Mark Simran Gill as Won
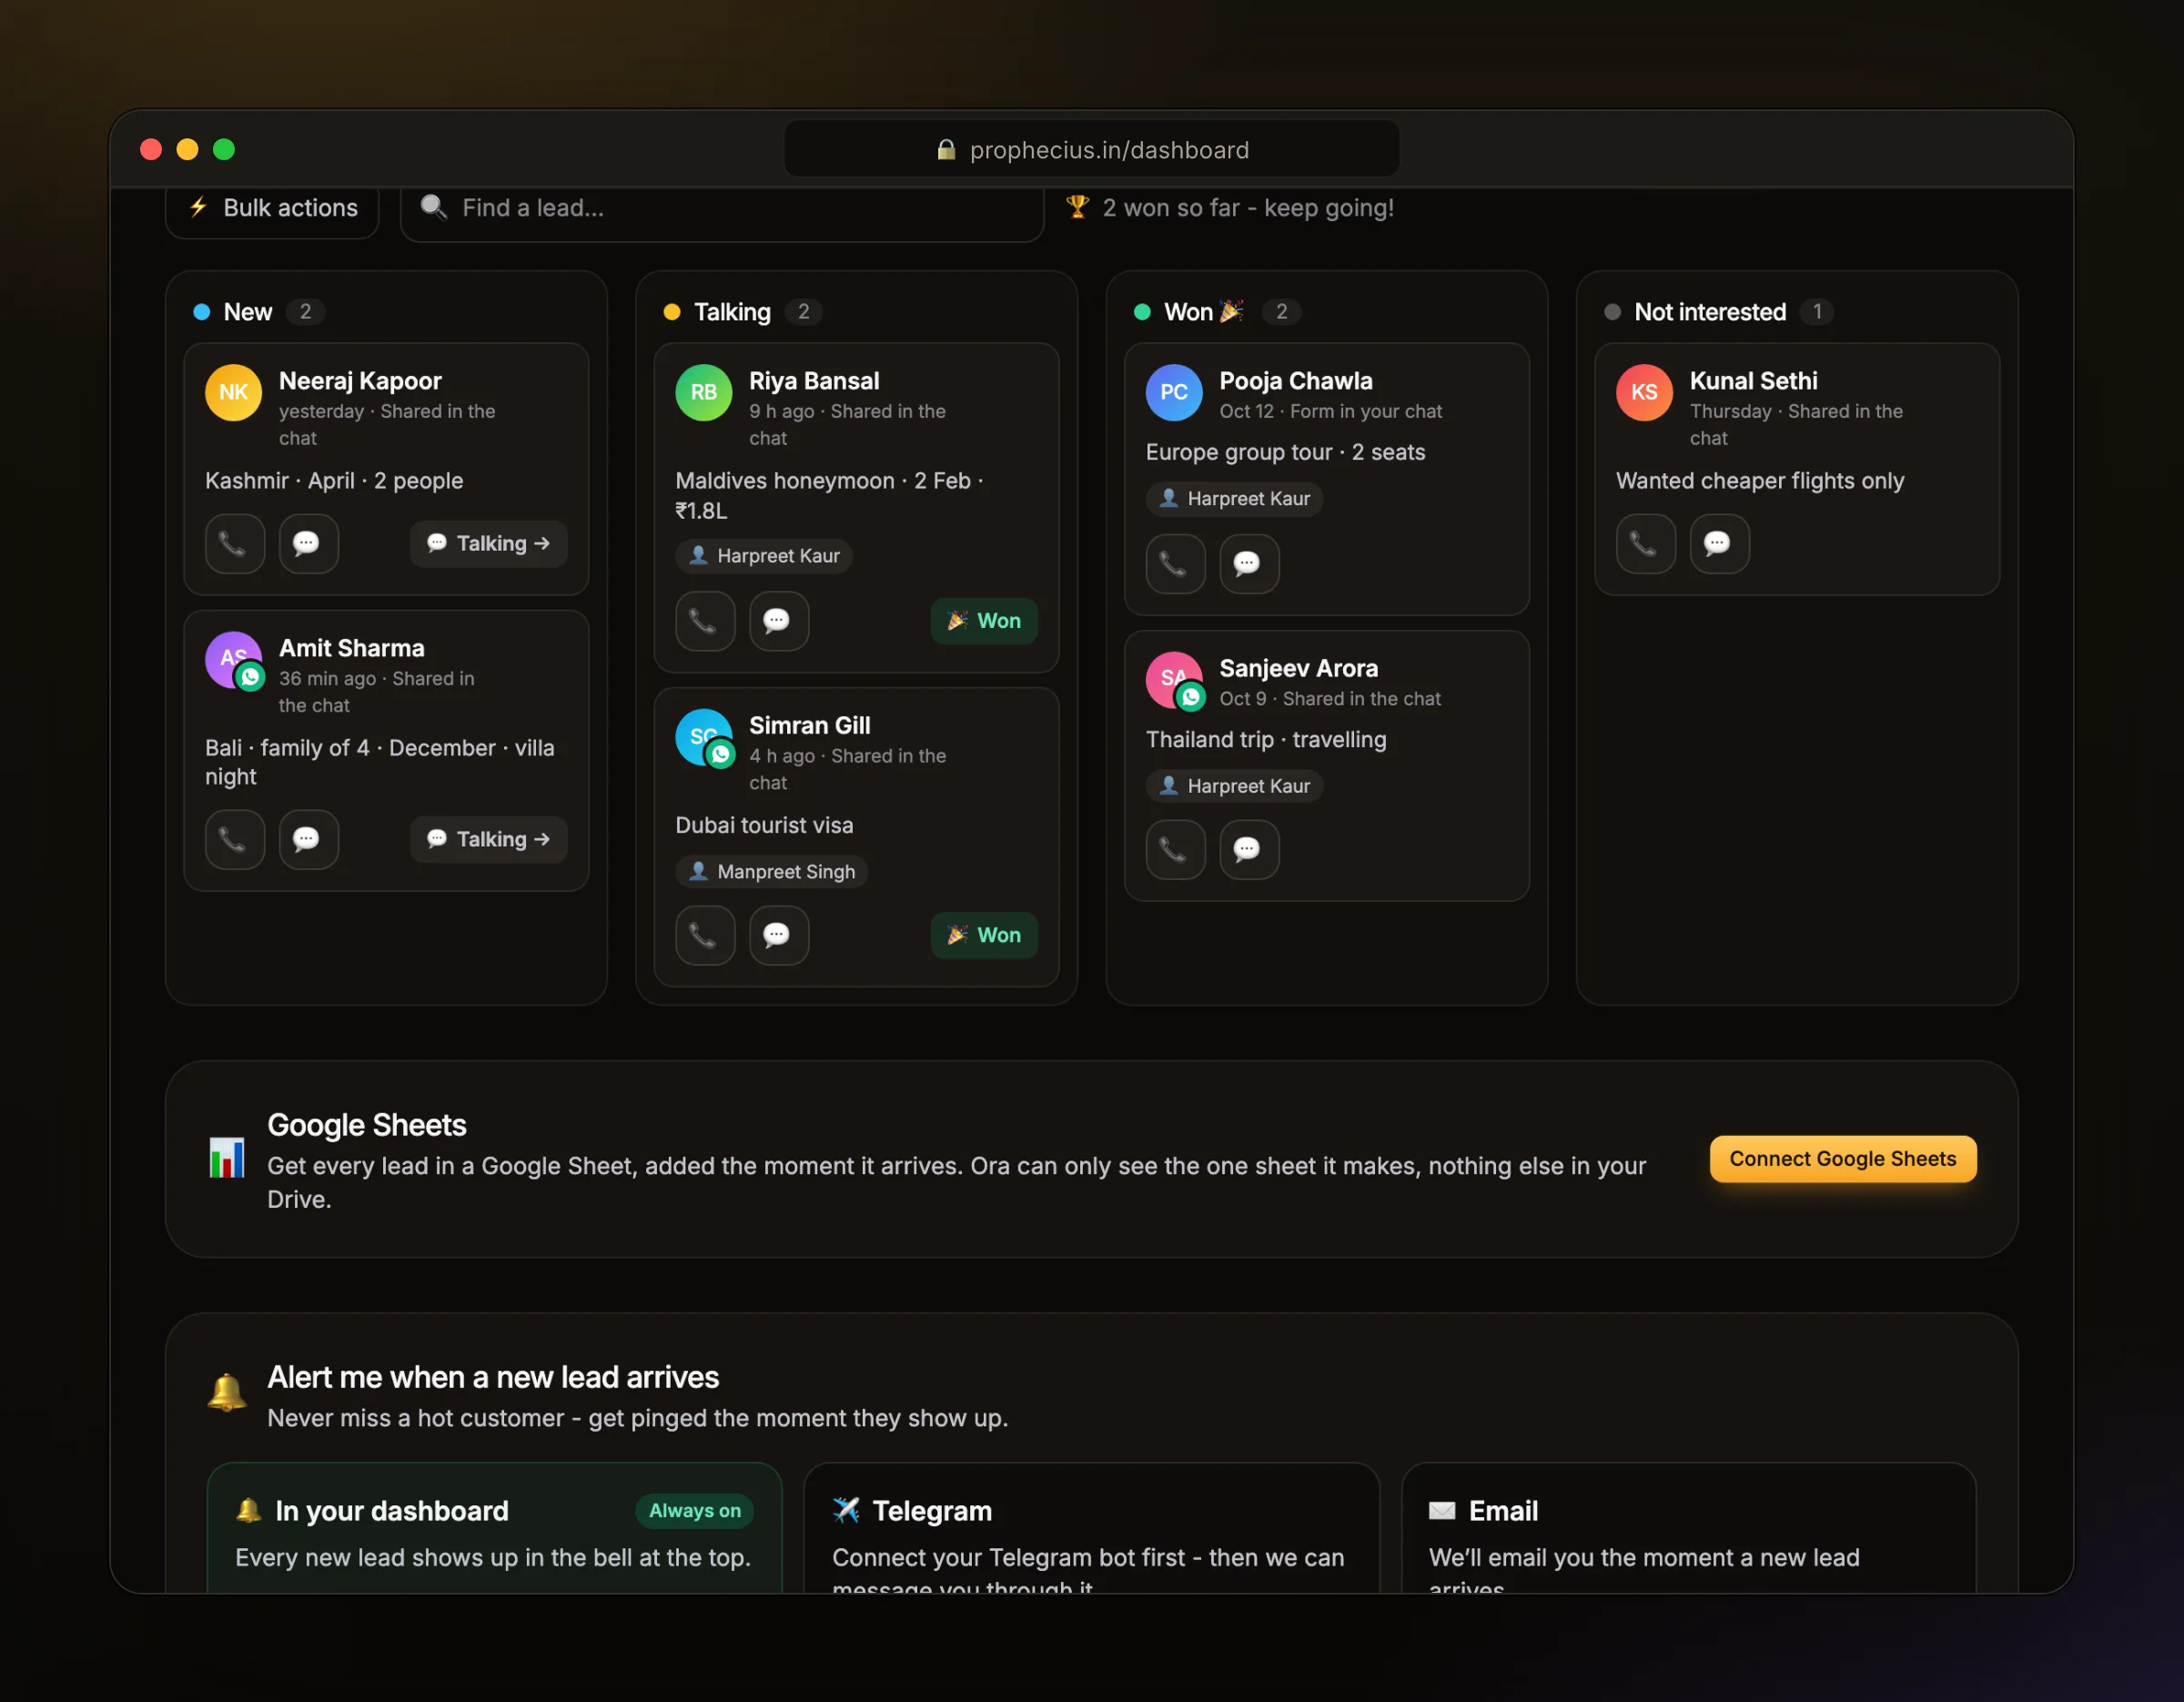Viewport: 2184px width, 1702px height. pos(984,935)
